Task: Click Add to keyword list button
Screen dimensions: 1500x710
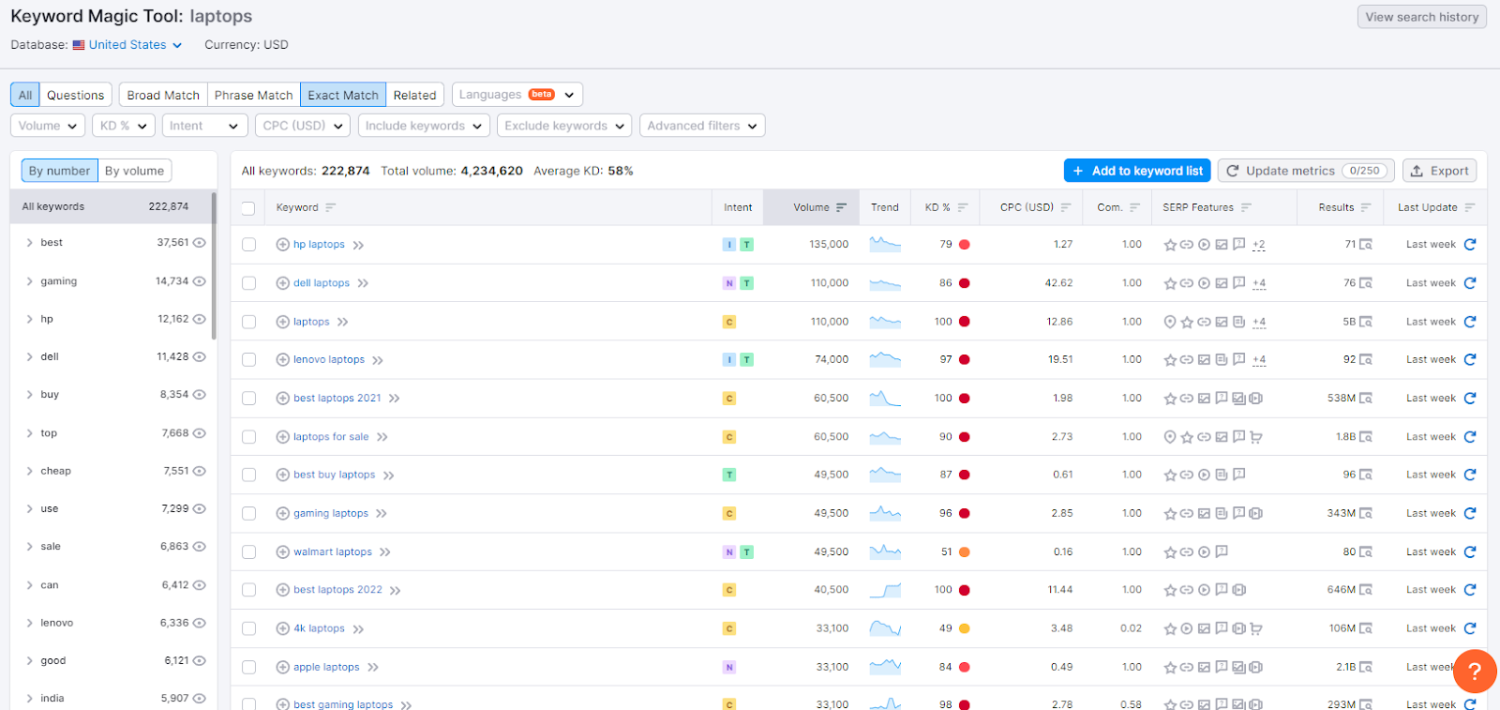Action: [x=1137, y=171]
